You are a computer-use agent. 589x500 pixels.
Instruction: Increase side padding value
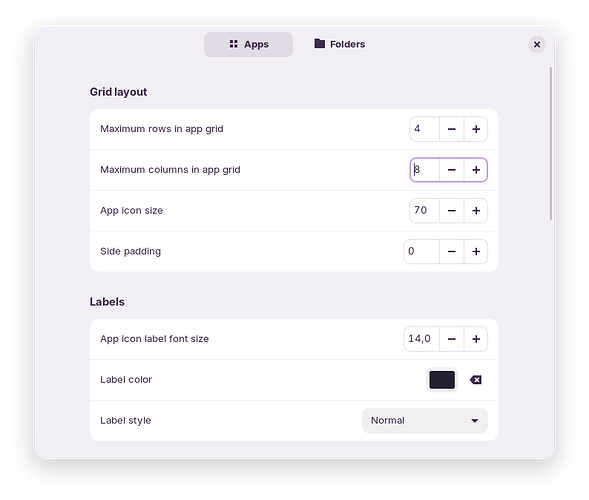click(476, 251)
